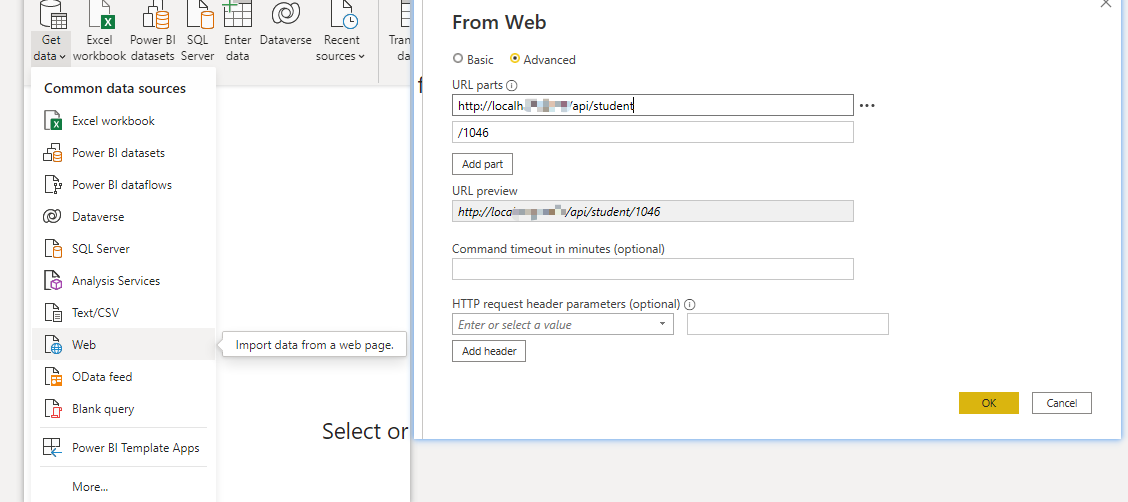Click the HTTP header parameters info icon

[x=689, y=304]
